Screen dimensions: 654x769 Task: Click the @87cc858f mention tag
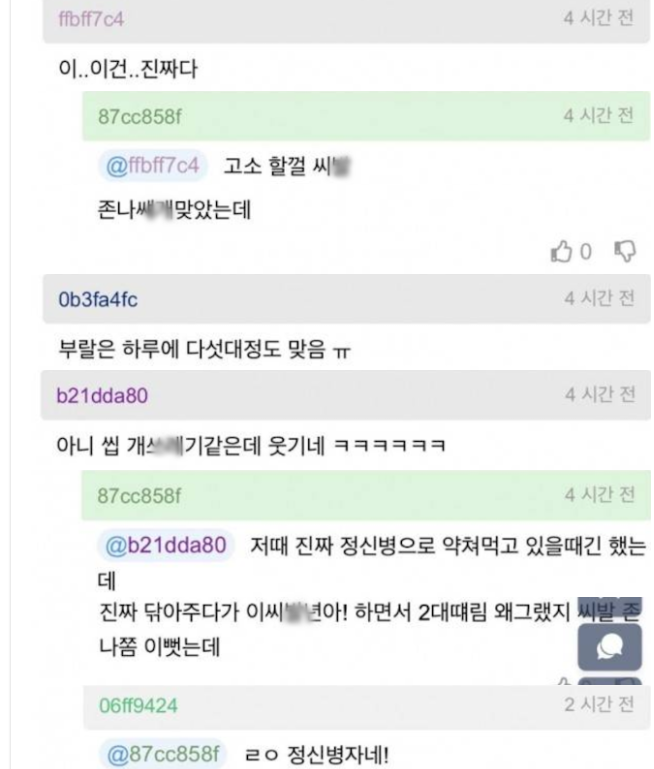[x=163, y=754]
